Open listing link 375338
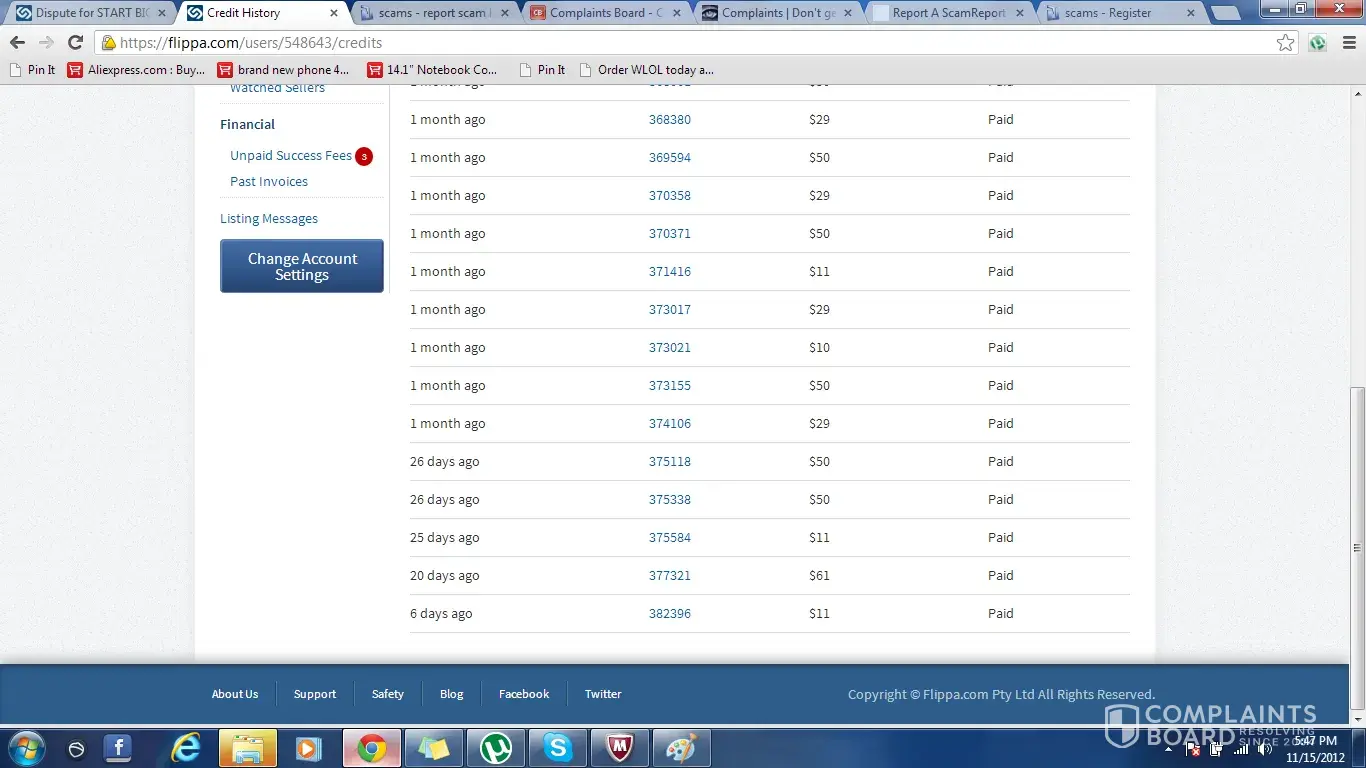1366x768 pixels. click(670, 500)
